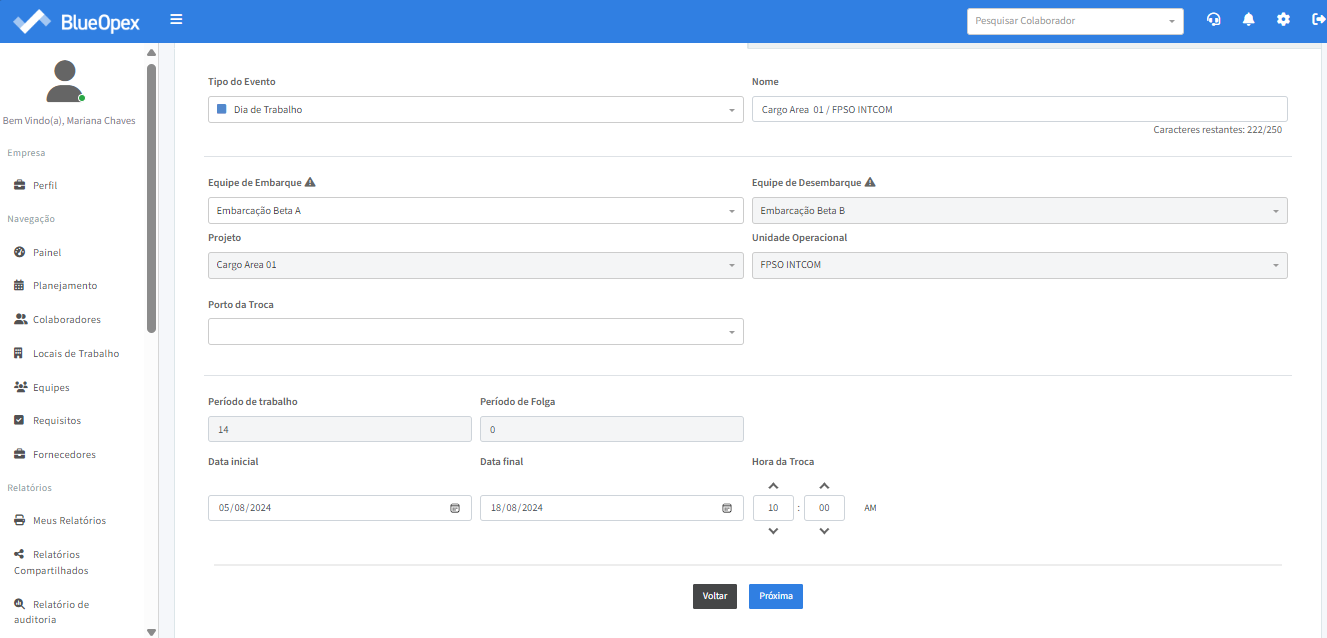Viewport: 1327px width, 638px height.
Task: Click the sidebar scrollbar thumb
Action: (x=151, y=198)
